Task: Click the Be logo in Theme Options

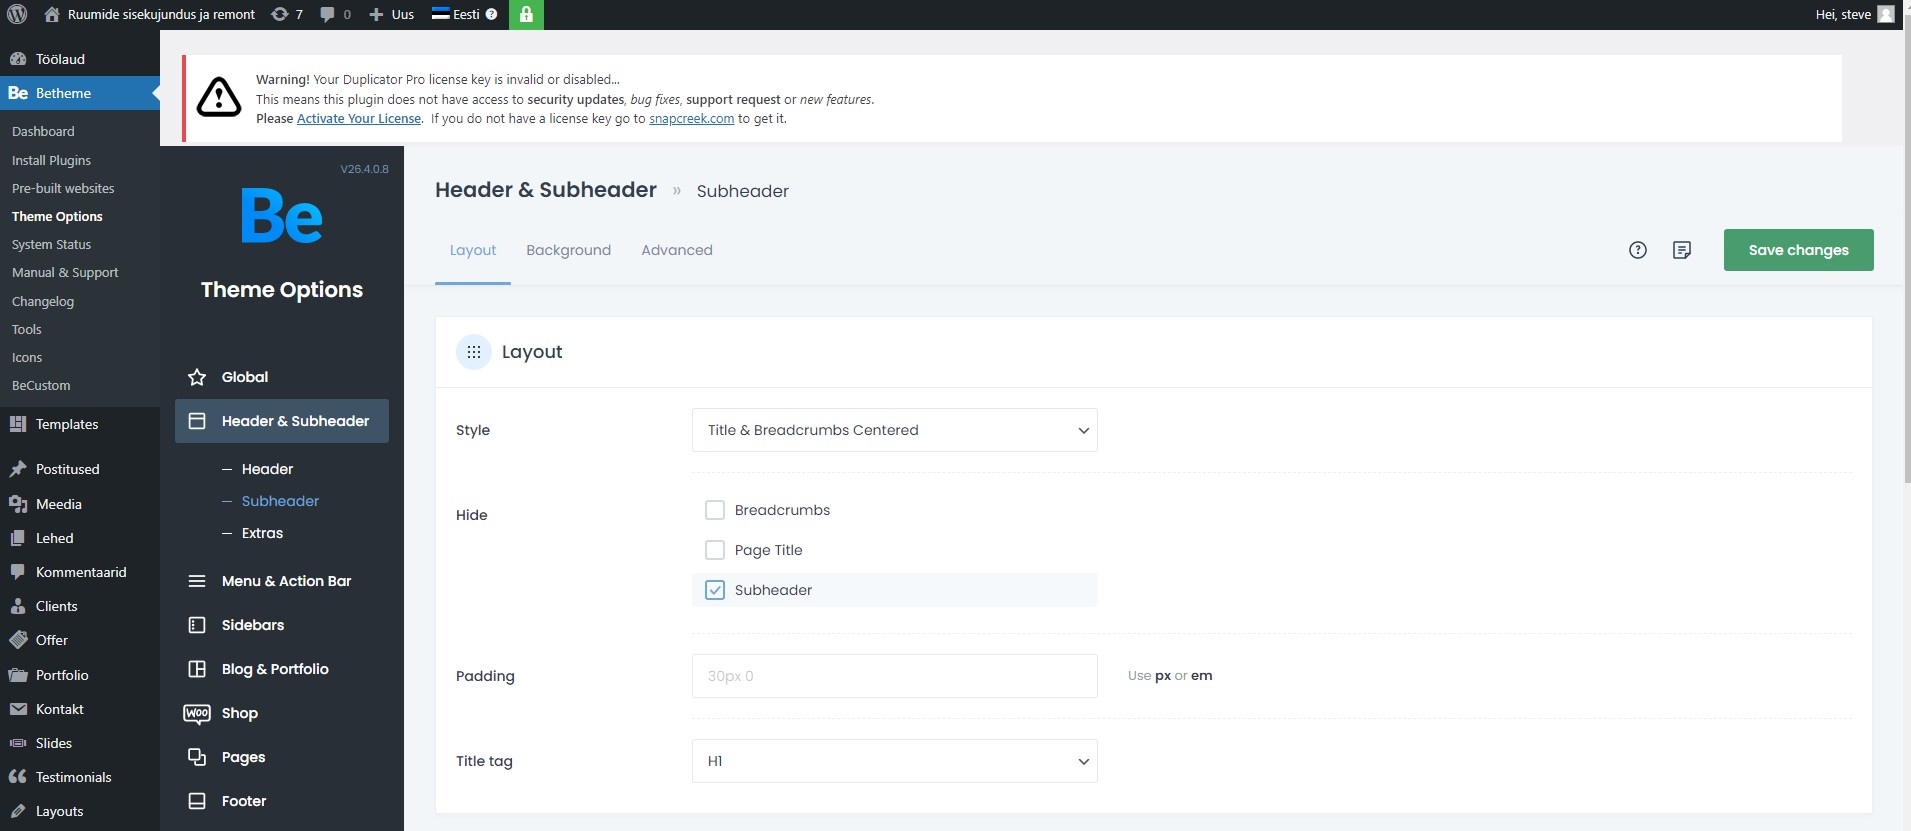Action: pyautogui.click(x=281, y=216)
